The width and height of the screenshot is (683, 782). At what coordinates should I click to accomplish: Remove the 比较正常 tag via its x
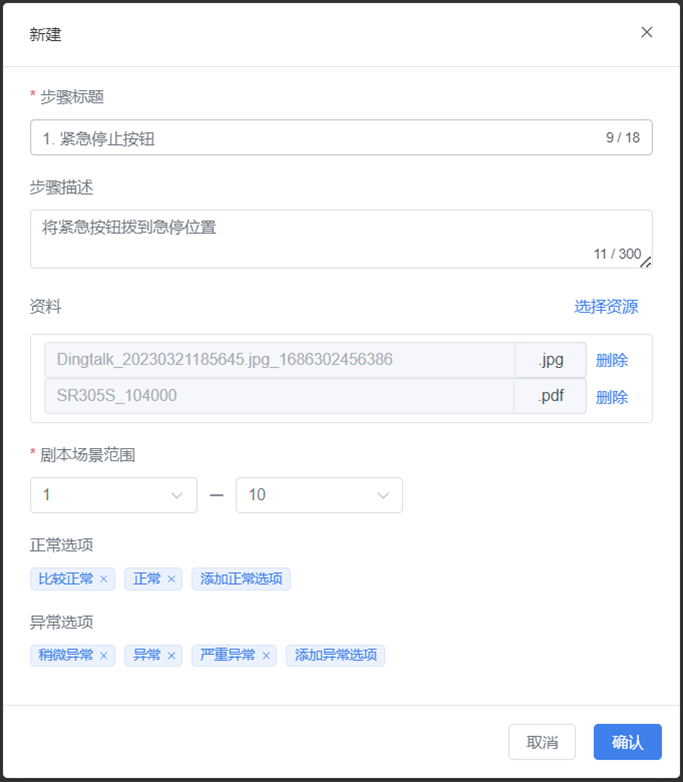point(104,579)
